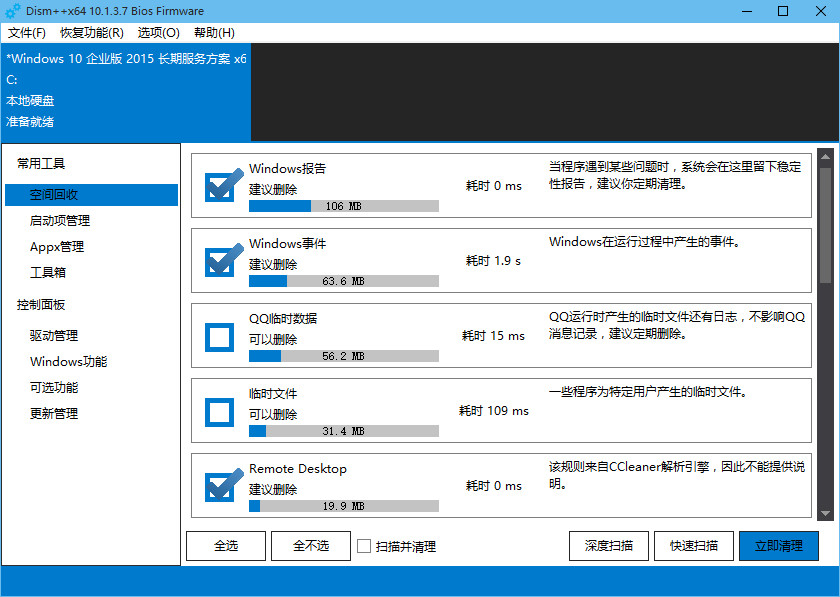Open the 恢复功能(R) menu
840x597 pixels.
pos(92,33)
